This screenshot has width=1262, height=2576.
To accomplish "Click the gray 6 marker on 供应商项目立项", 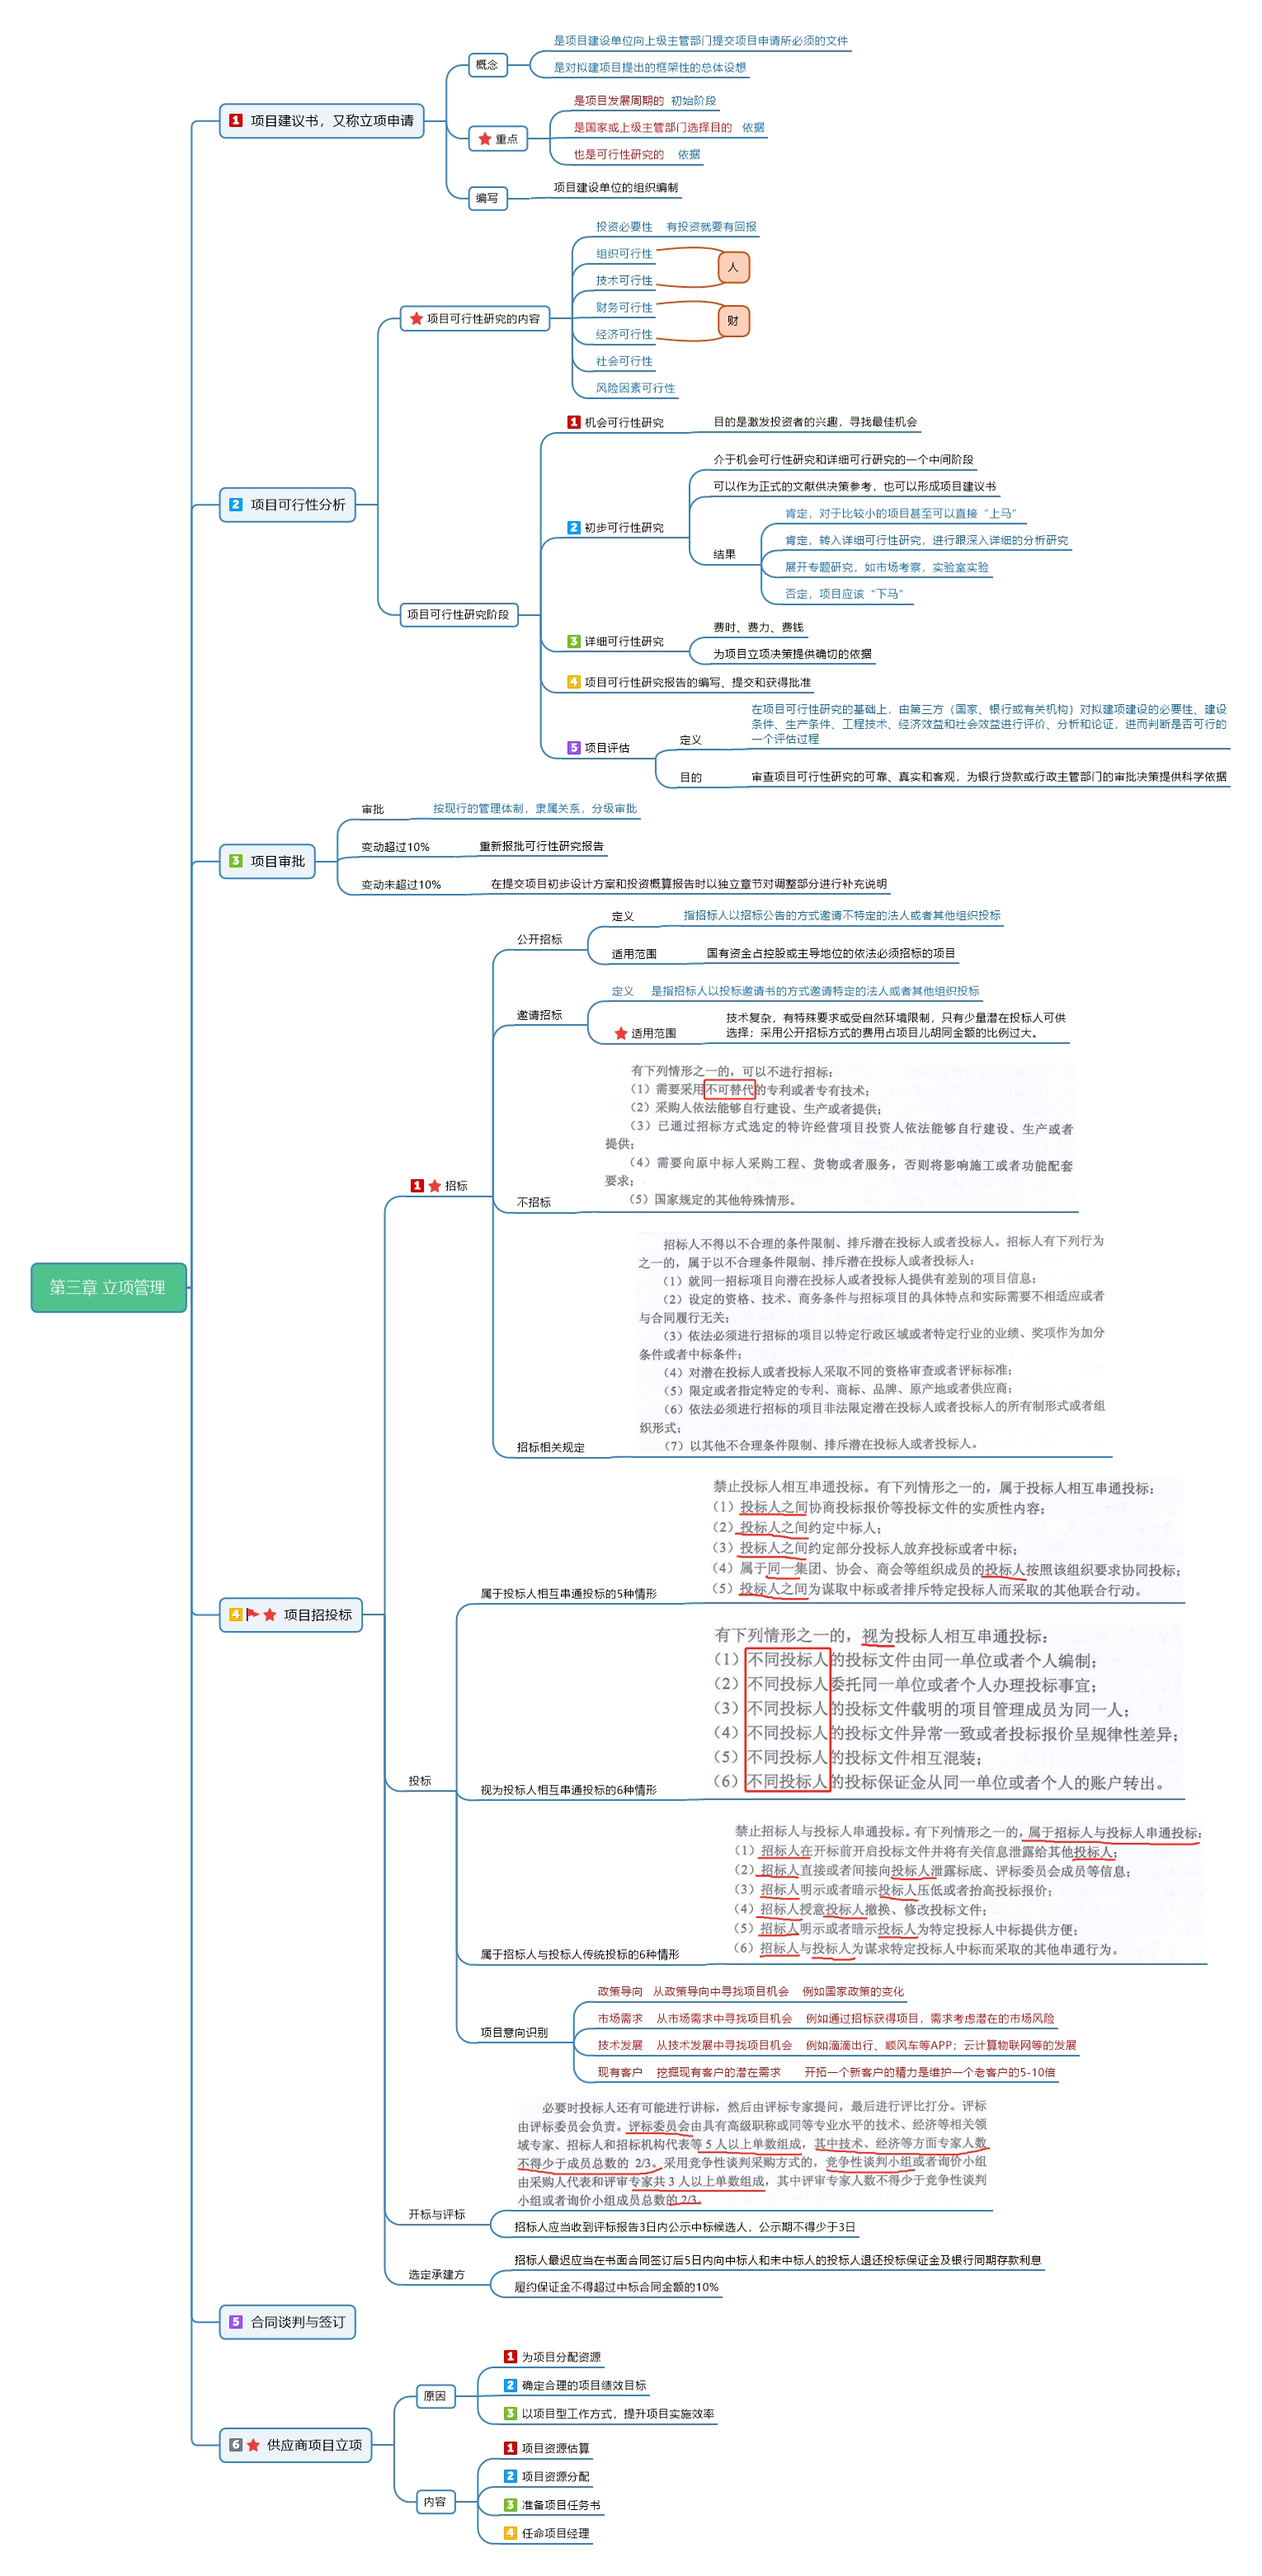I will click(x=236, y=2446).
